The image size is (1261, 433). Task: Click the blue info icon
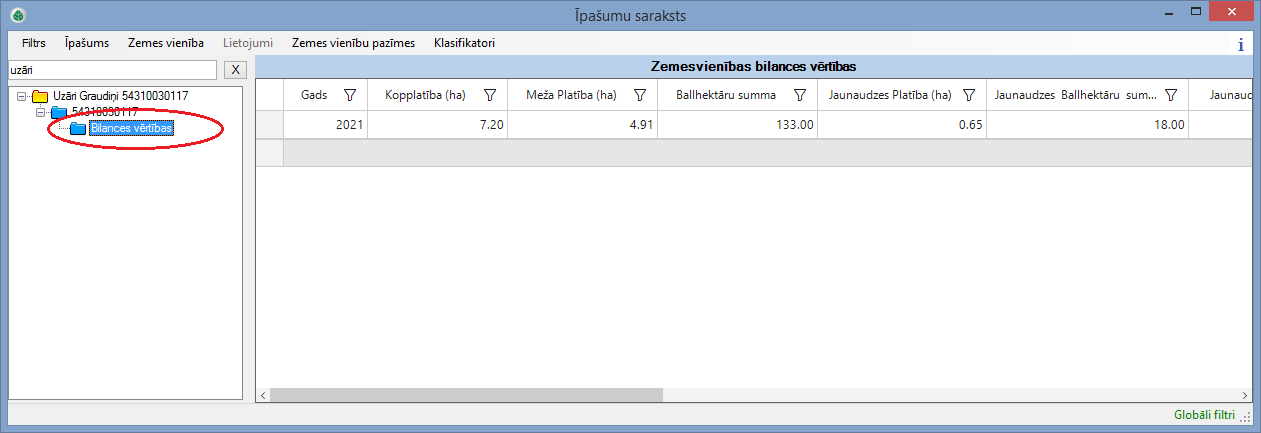tap(1241, 45)
